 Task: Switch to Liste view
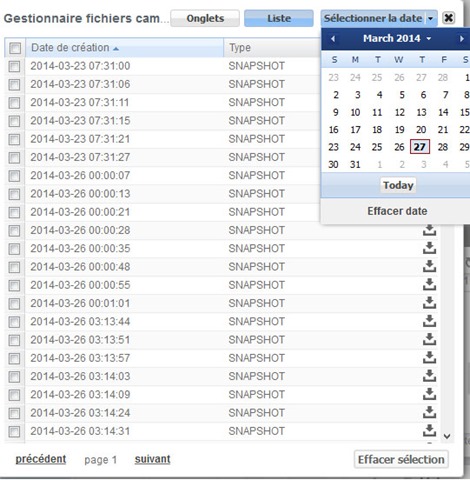click(x=279, y=18)
